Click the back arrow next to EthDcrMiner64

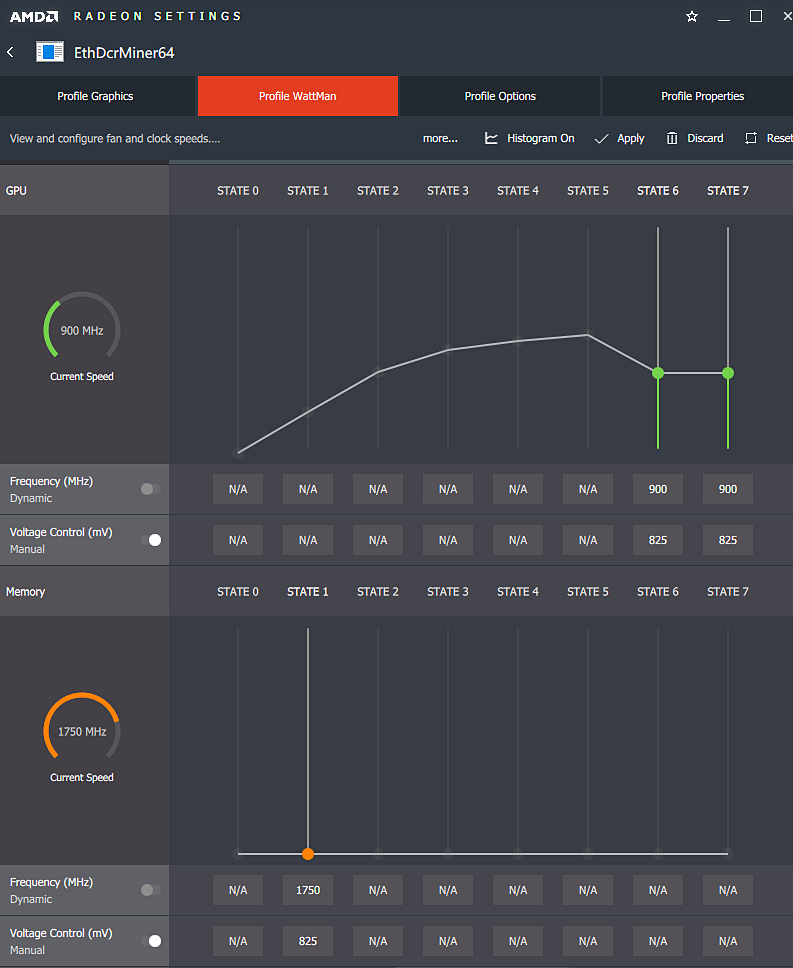point(10,52)
